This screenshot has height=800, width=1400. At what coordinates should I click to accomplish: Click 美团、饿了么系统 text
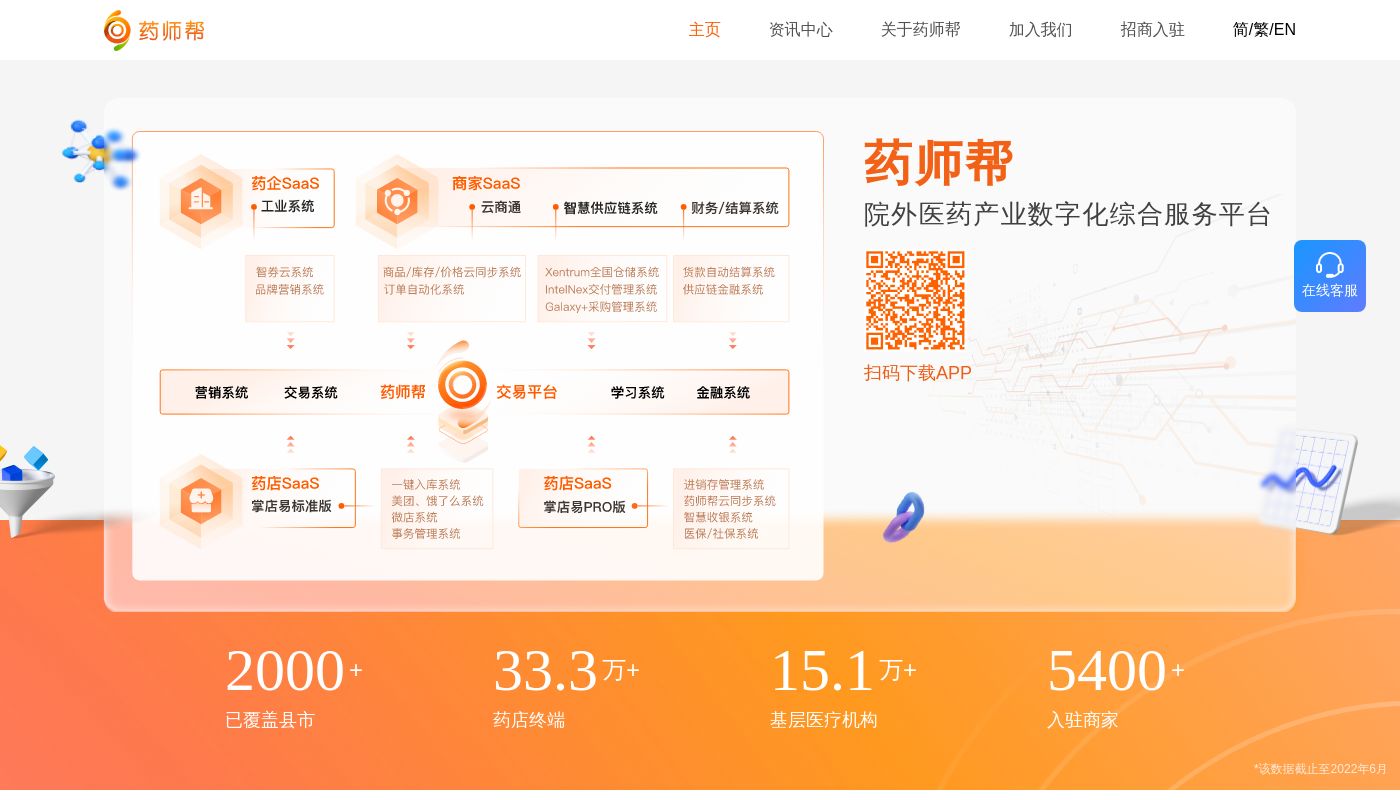coord(437,500)
